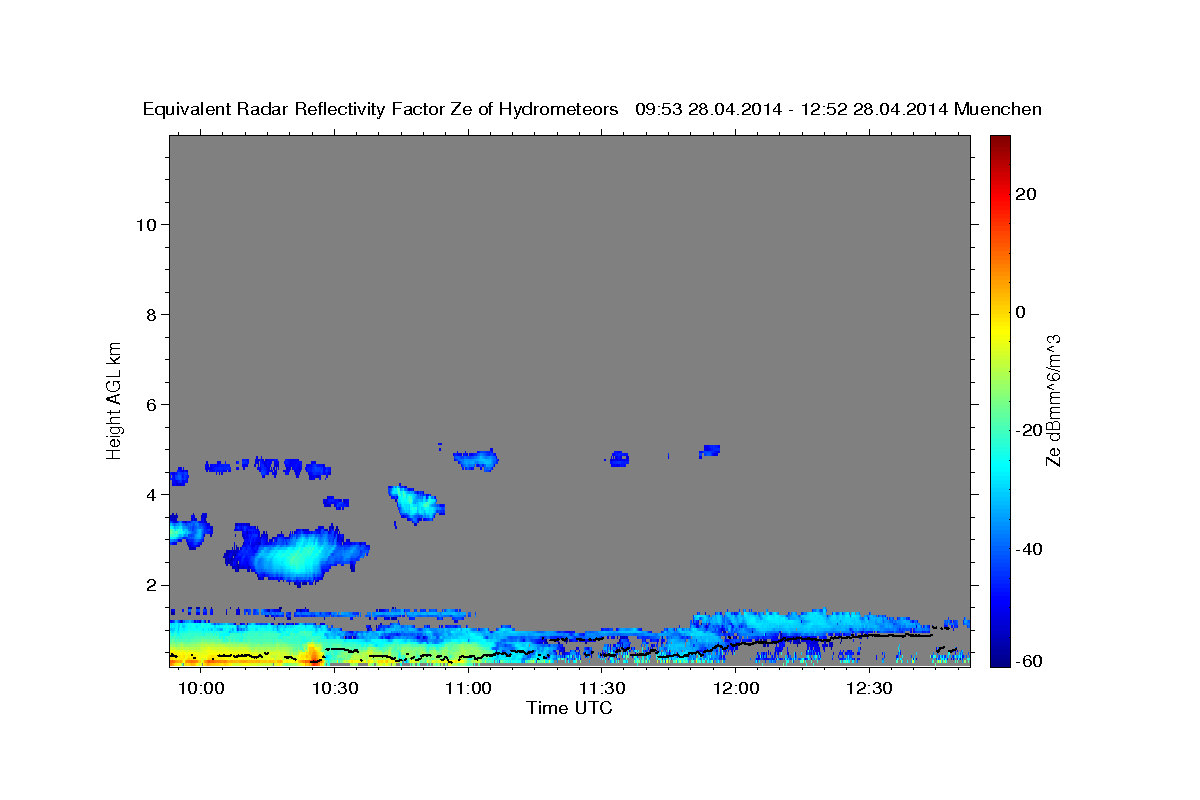Click the '10:30' time tick label
Image resolution: width=1200 pixels, height=800 pixels.
[334, 688]
